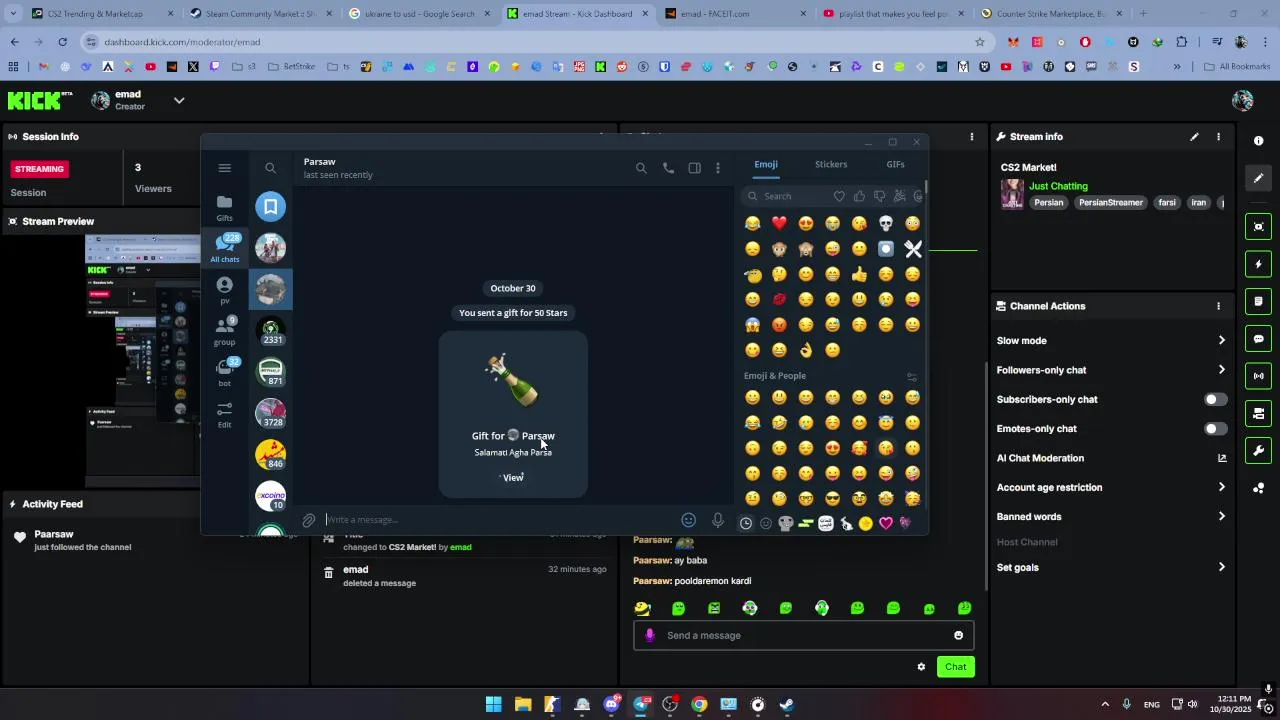This screenshot has width=1280, height=720.
Task: Insert the skull emoji
Action: [x=886, y=223]
